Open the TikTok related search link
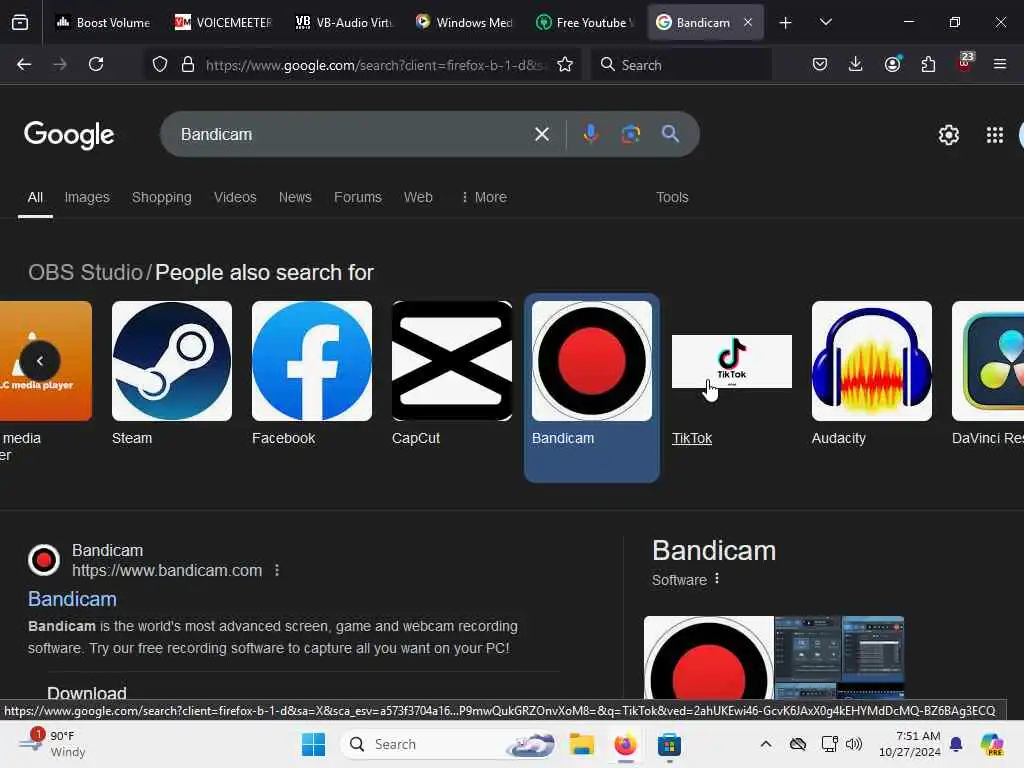Screen dimensions: 1024x768 692,438
